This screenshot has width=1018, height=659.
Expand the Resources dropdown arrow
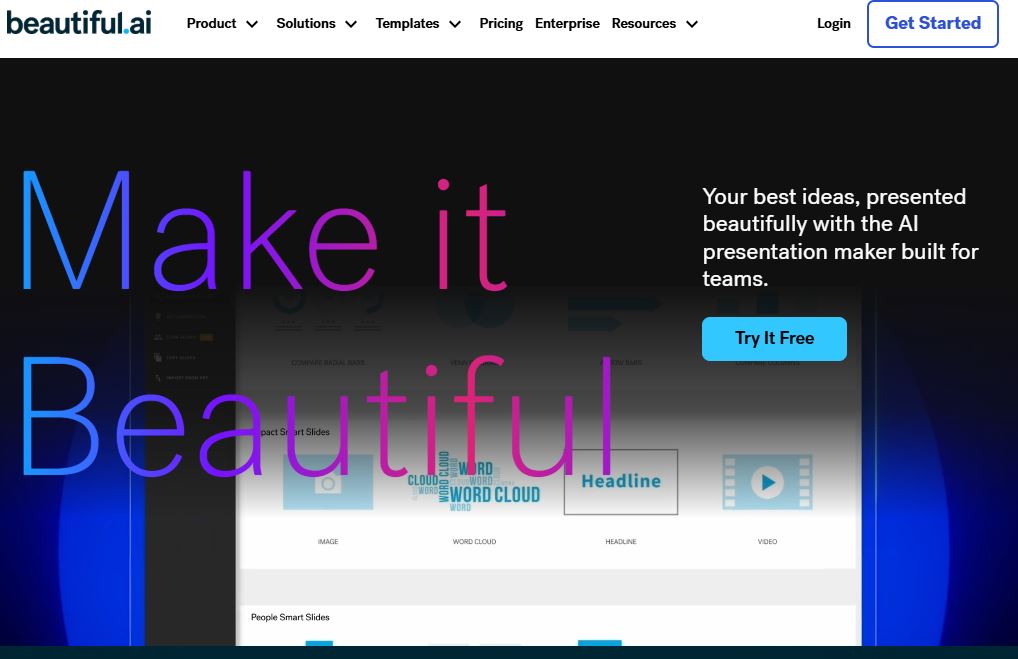692,24
